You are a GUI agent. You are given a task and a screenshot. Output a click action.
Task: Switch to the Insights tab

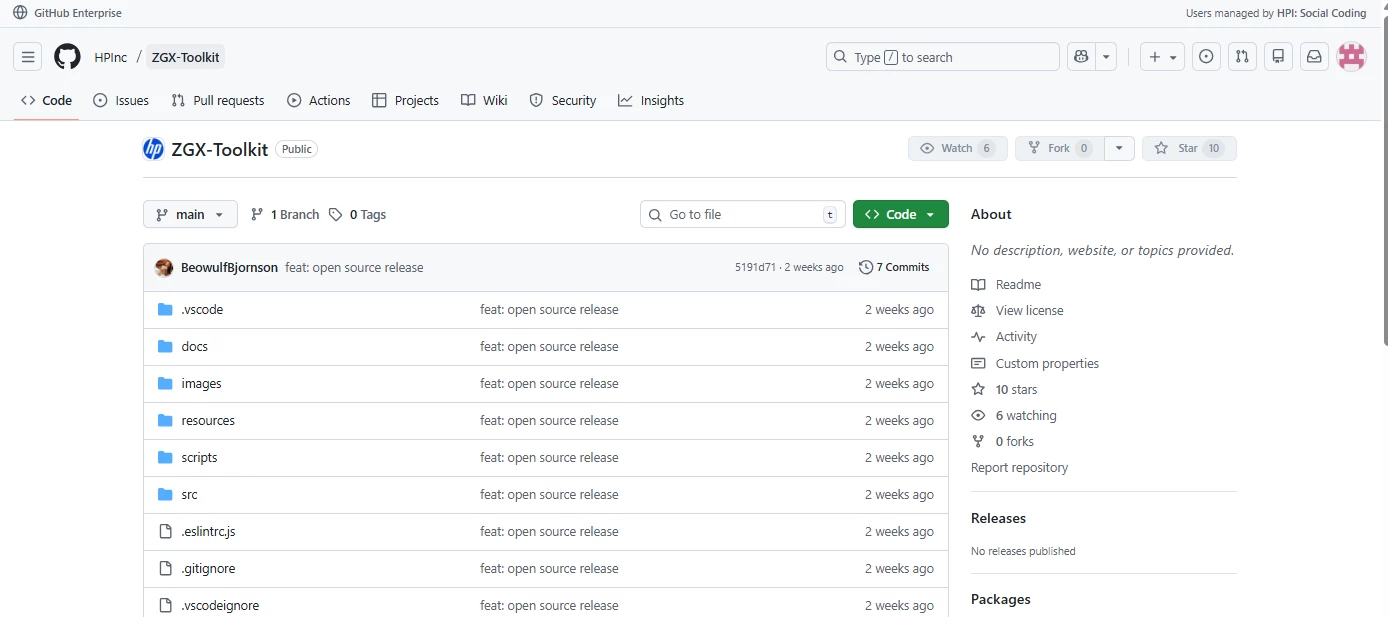click(651, 100)
